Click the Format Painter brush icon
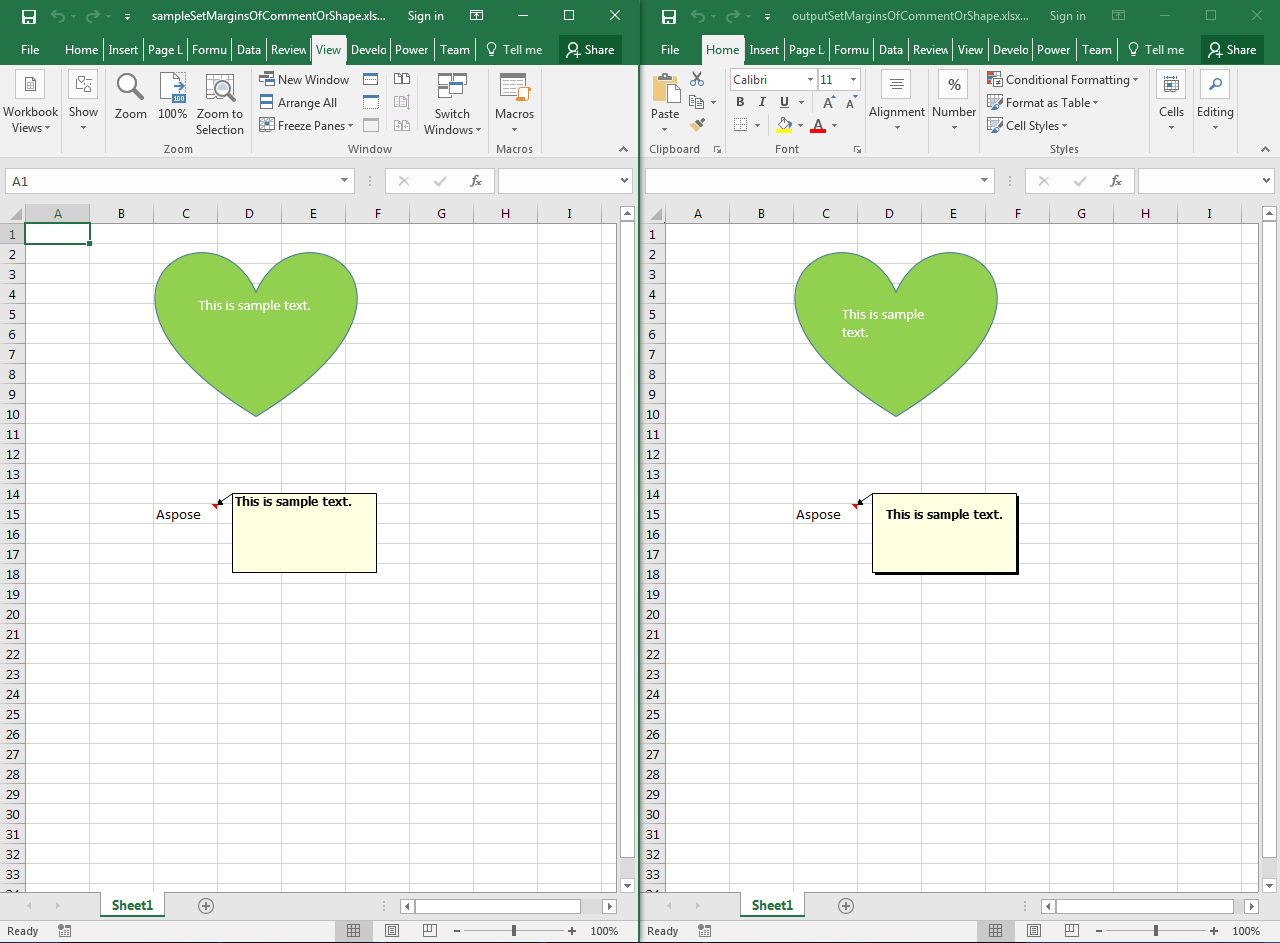 [697, 125]
